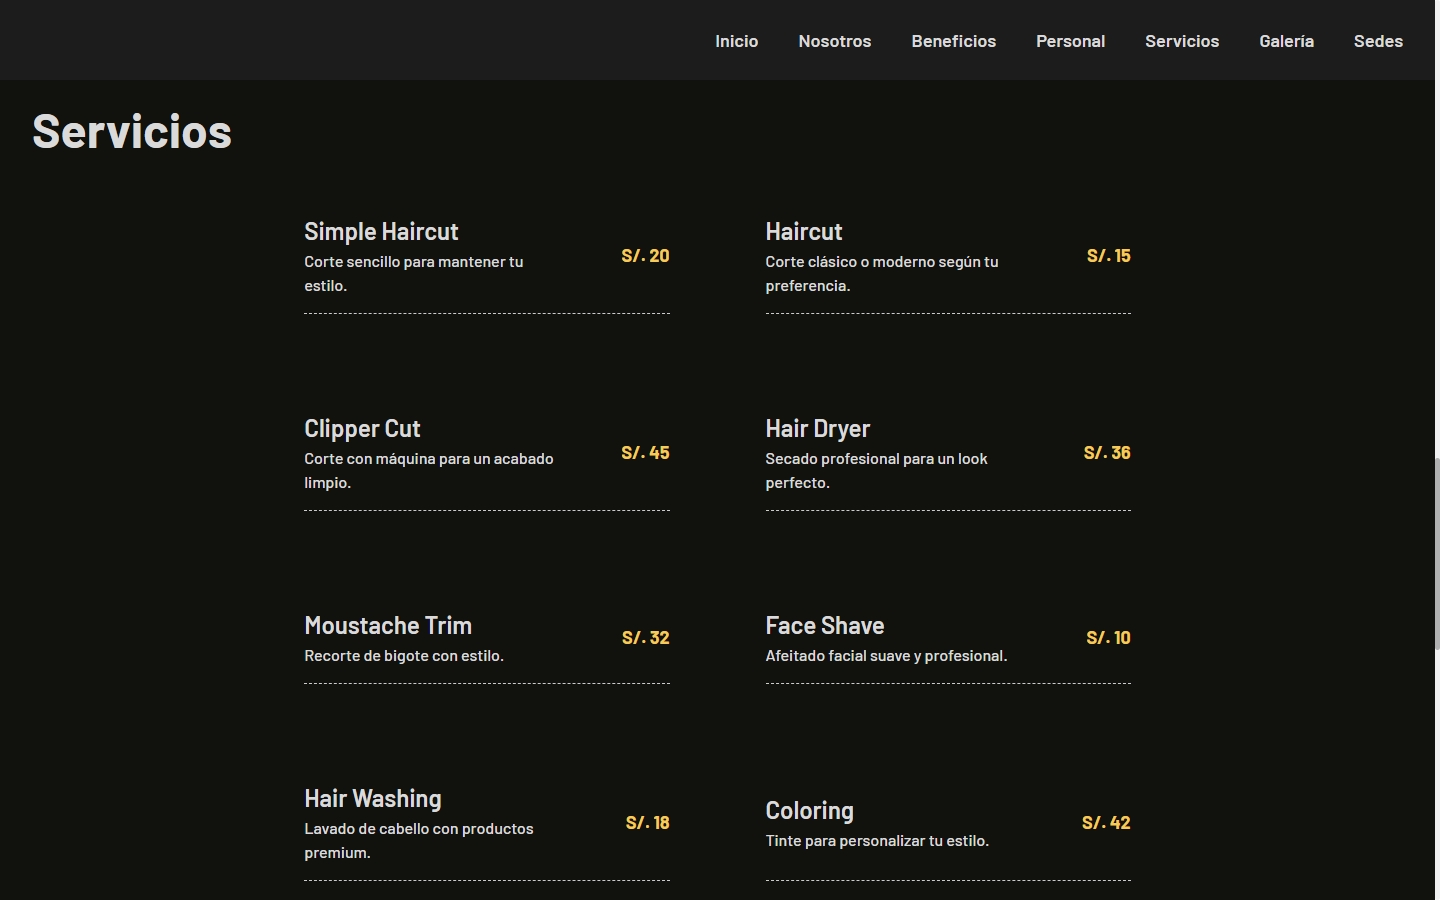The width and height of the screenshot is (1440, 900).
Task: Click the page's vertical scrollbar thumb
Action: coord(1436,553)
